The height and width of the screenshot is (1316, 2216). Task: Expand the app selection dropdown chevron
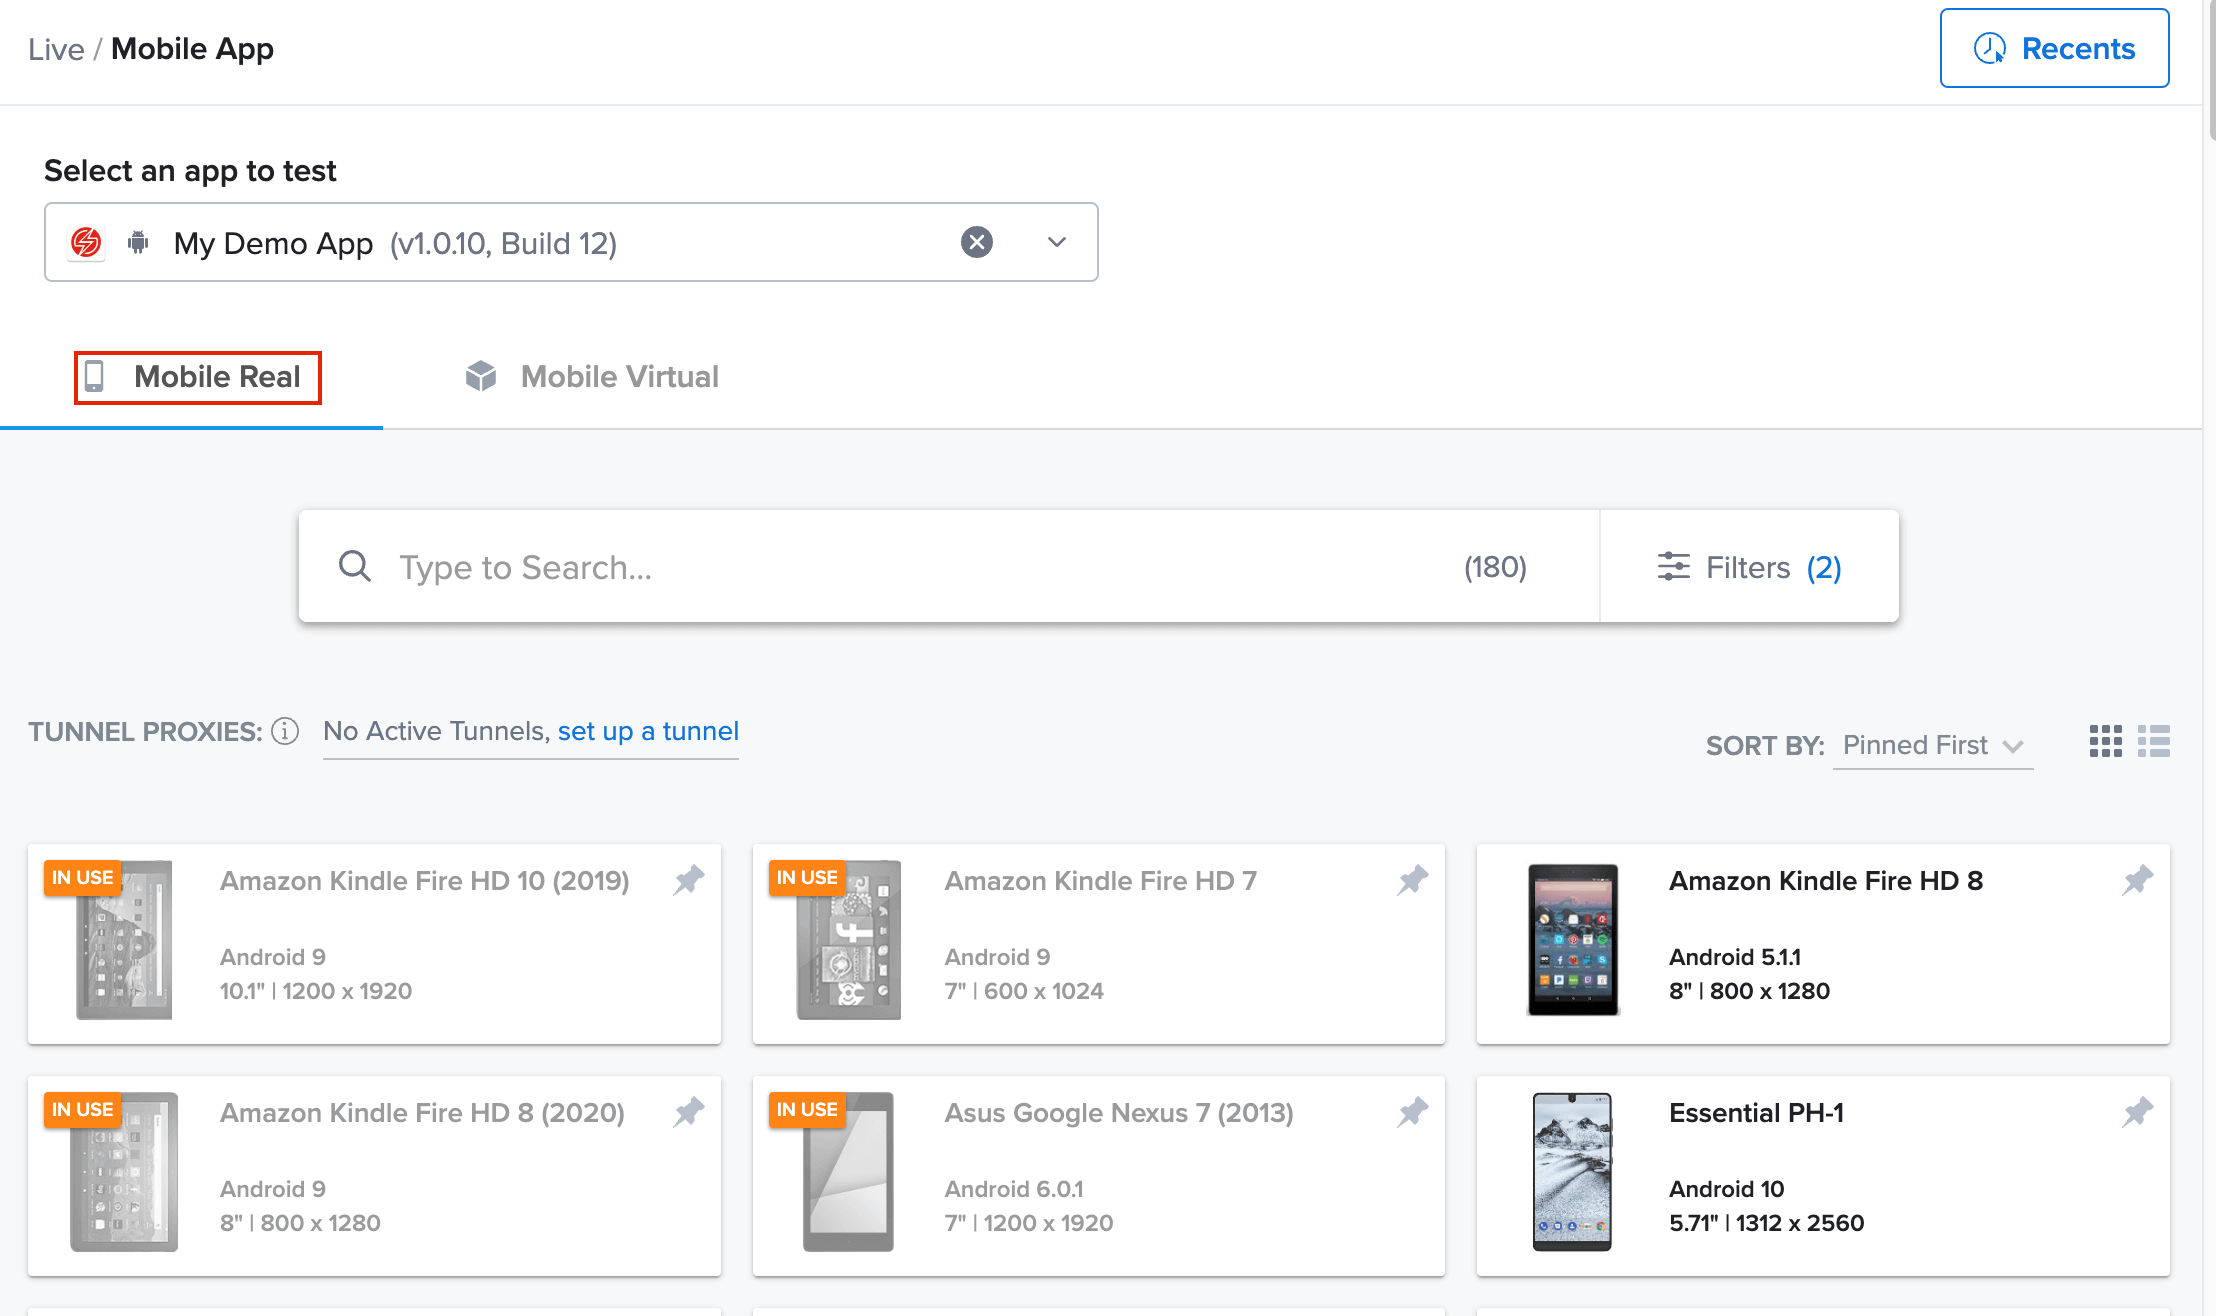click(x=1056, y=242)
